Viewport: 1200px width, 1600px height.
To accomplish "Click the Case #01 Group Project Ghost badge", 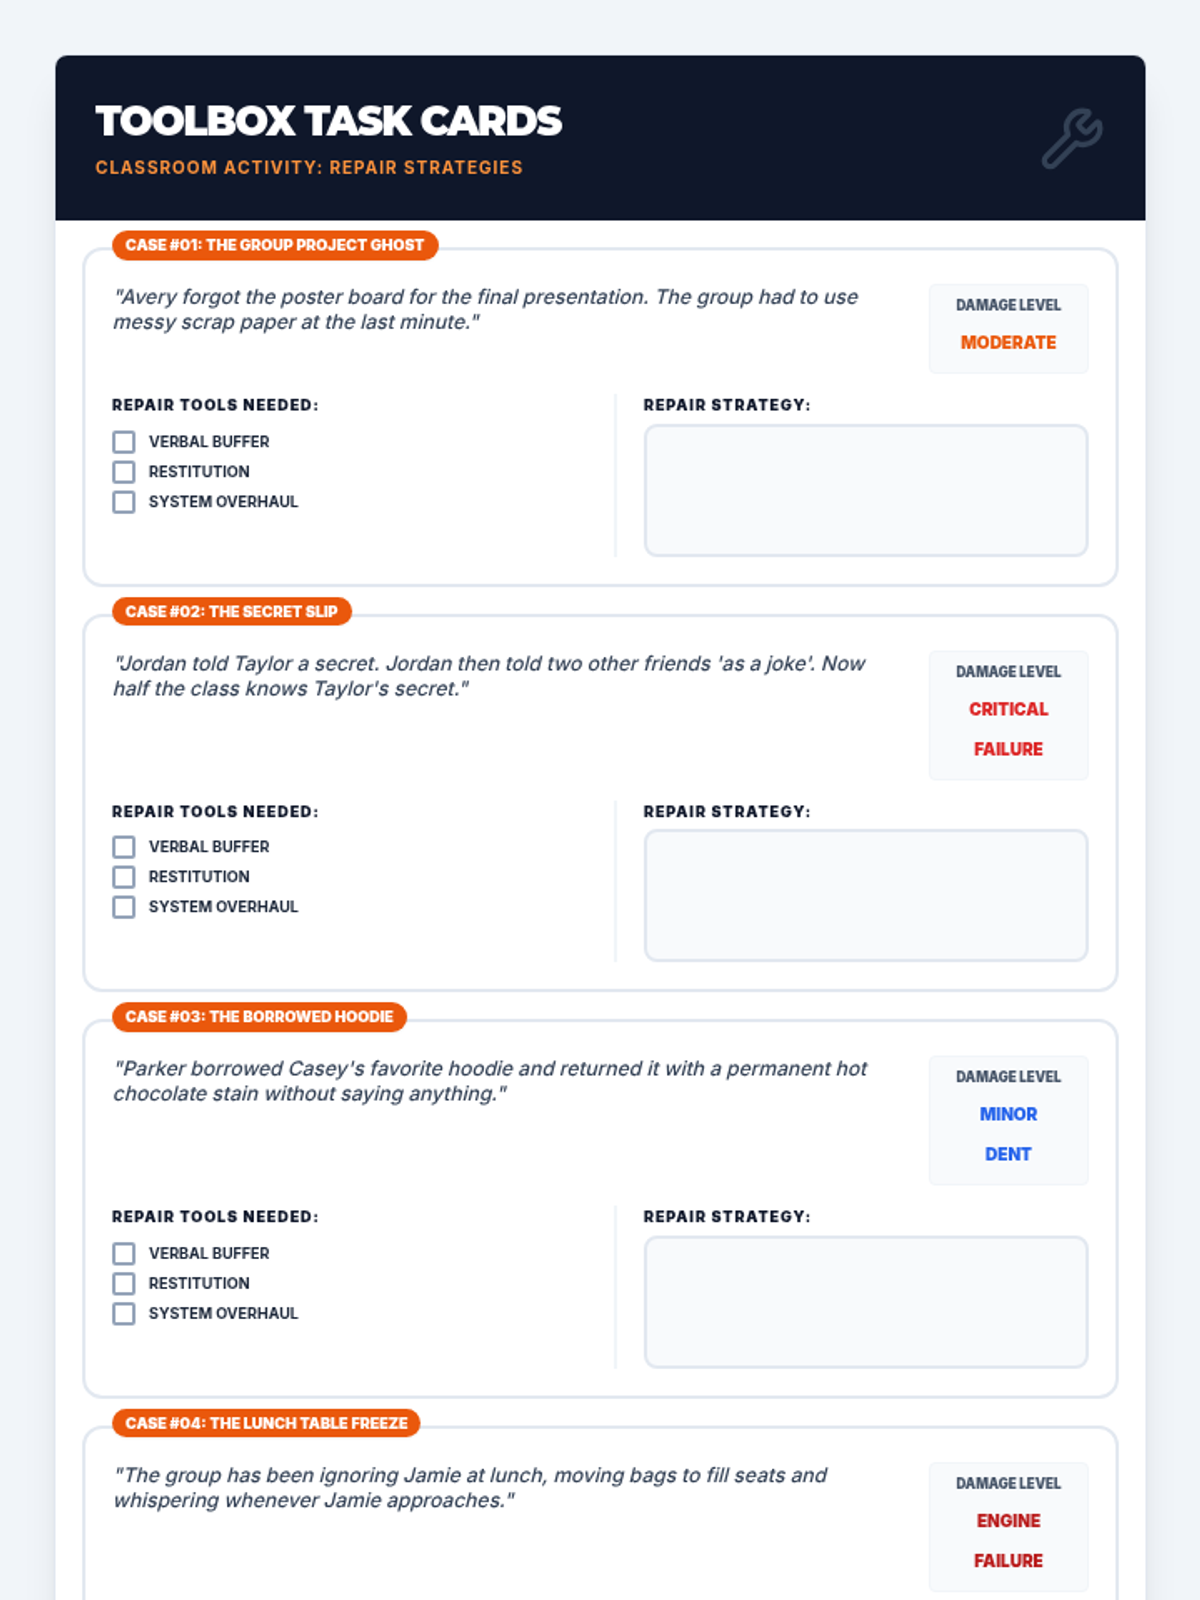I will (275, 245).
